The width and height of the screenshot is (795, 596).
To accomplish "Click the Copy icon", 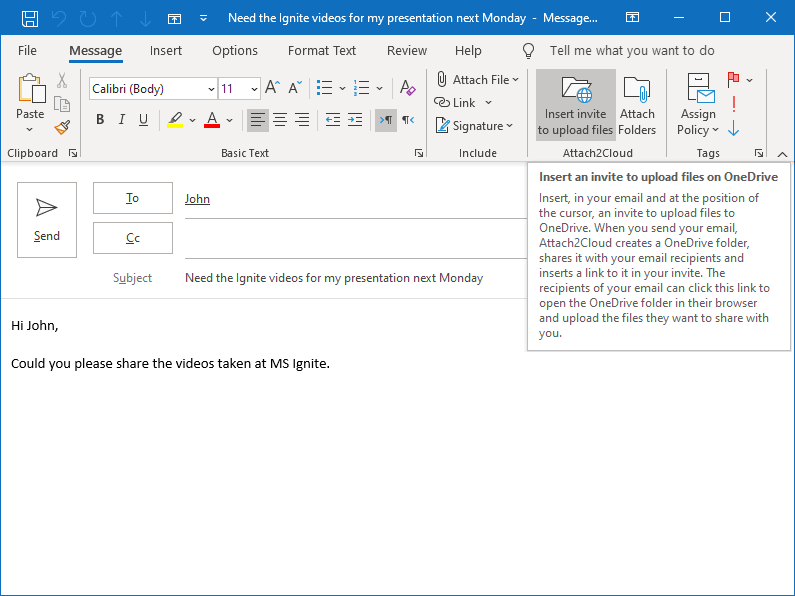I will tap(62, 104).
